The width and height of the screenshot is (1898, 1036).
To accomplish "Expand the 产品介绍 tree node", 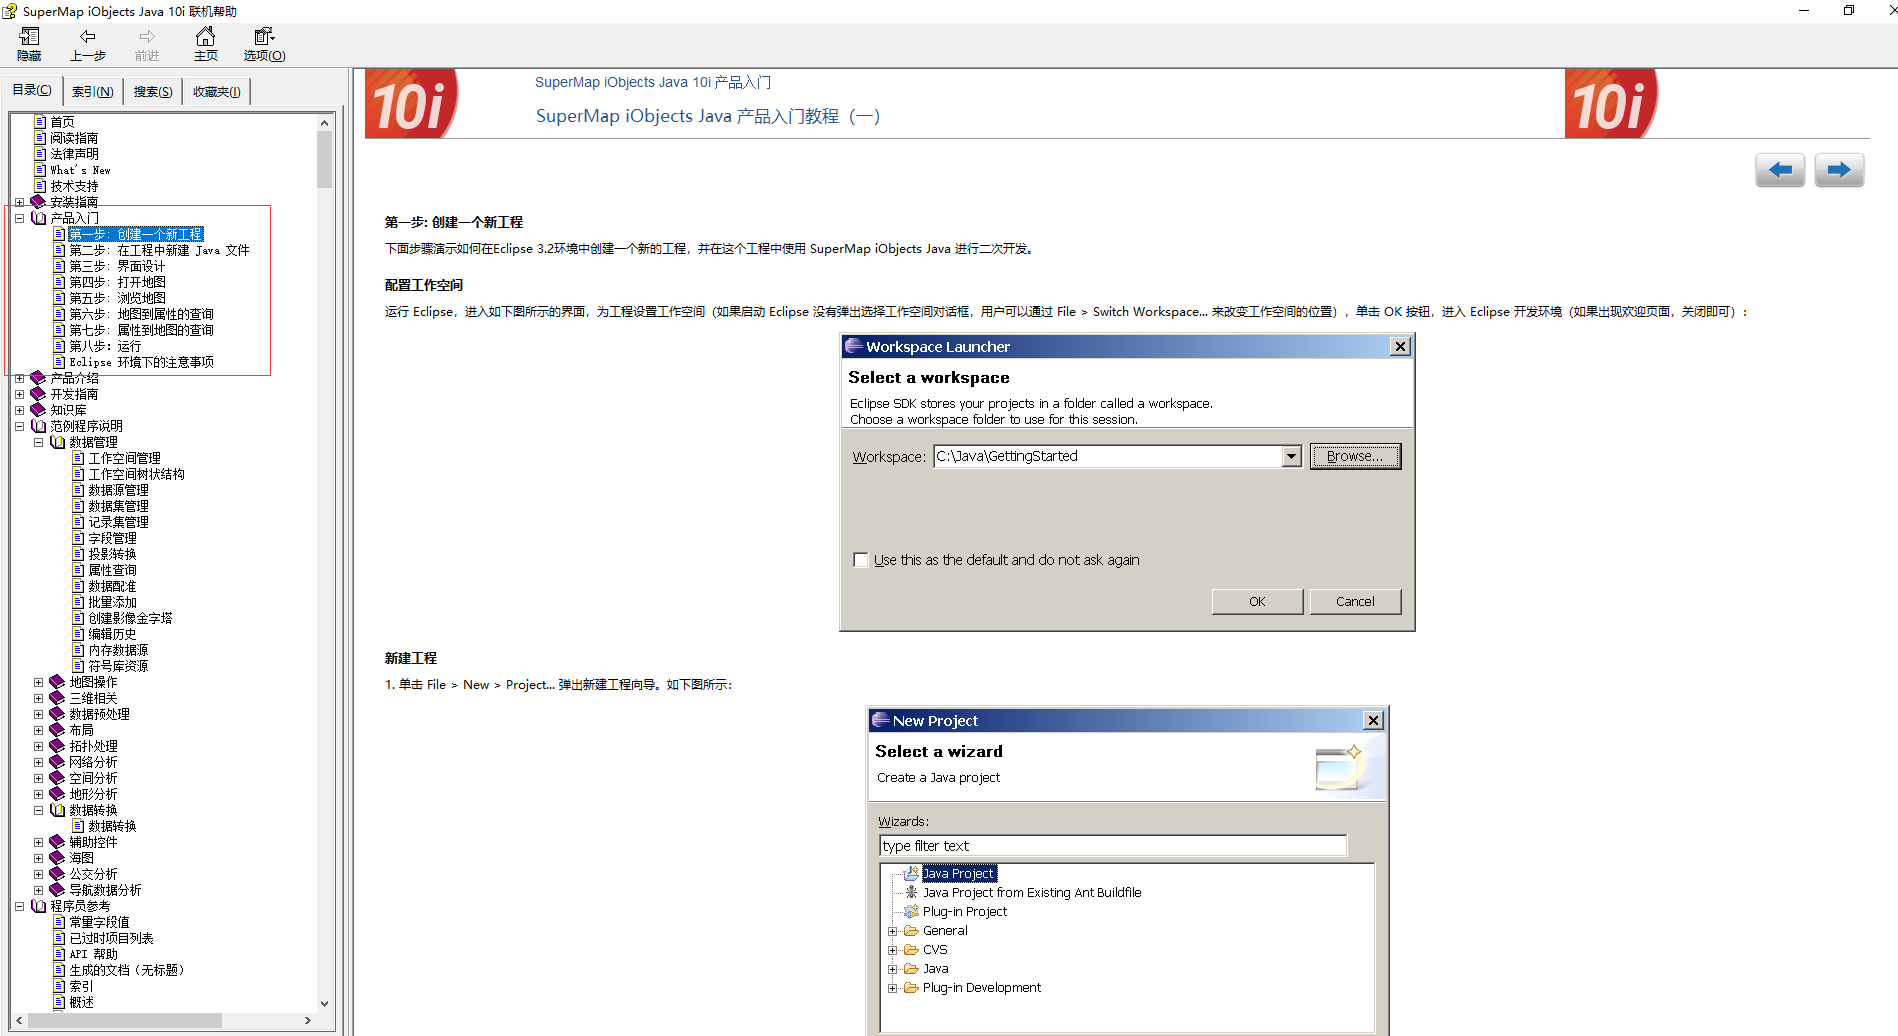I will click(19, 378).
